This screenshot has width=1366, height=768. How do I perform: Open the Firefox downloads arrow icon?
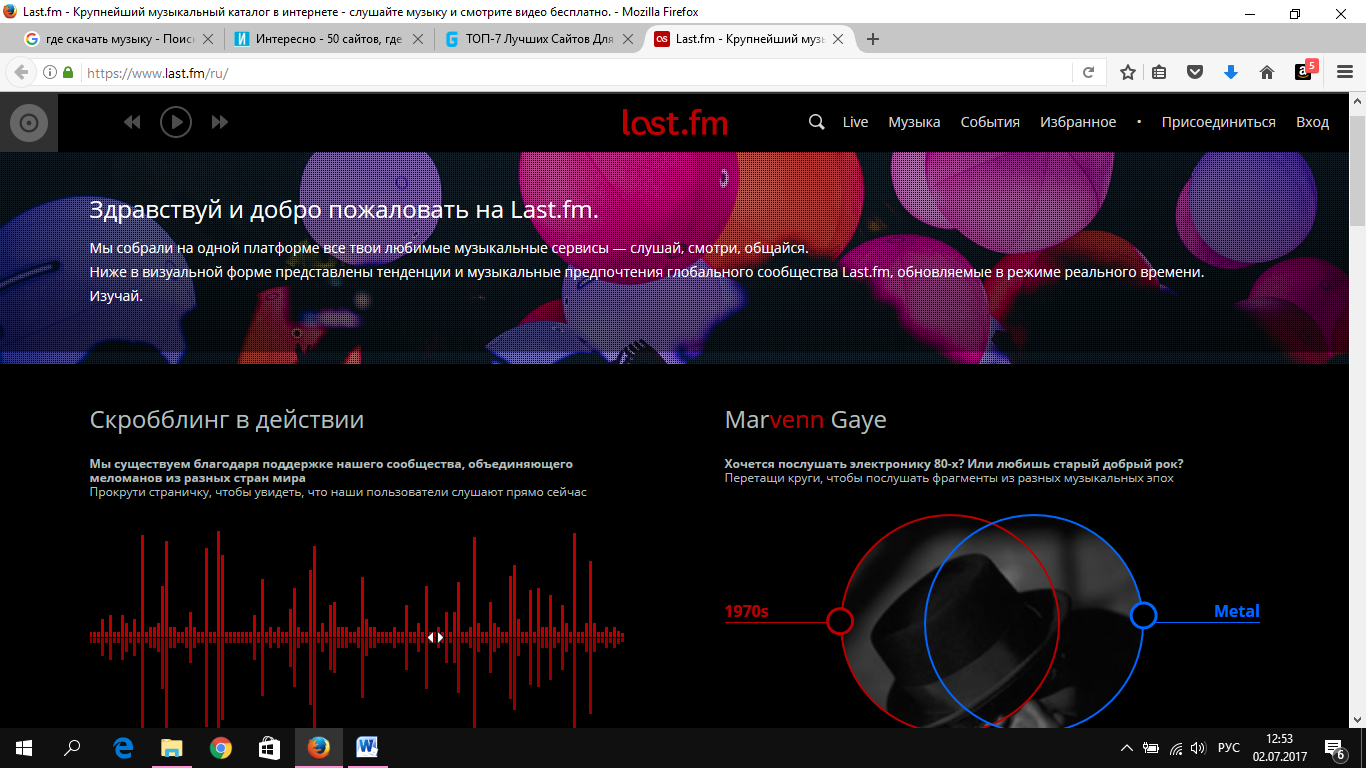[1231, 72]
